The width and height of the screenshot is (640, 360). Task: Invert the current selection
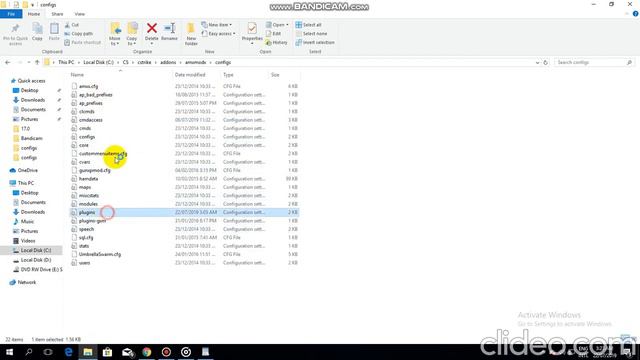[315, 42]
